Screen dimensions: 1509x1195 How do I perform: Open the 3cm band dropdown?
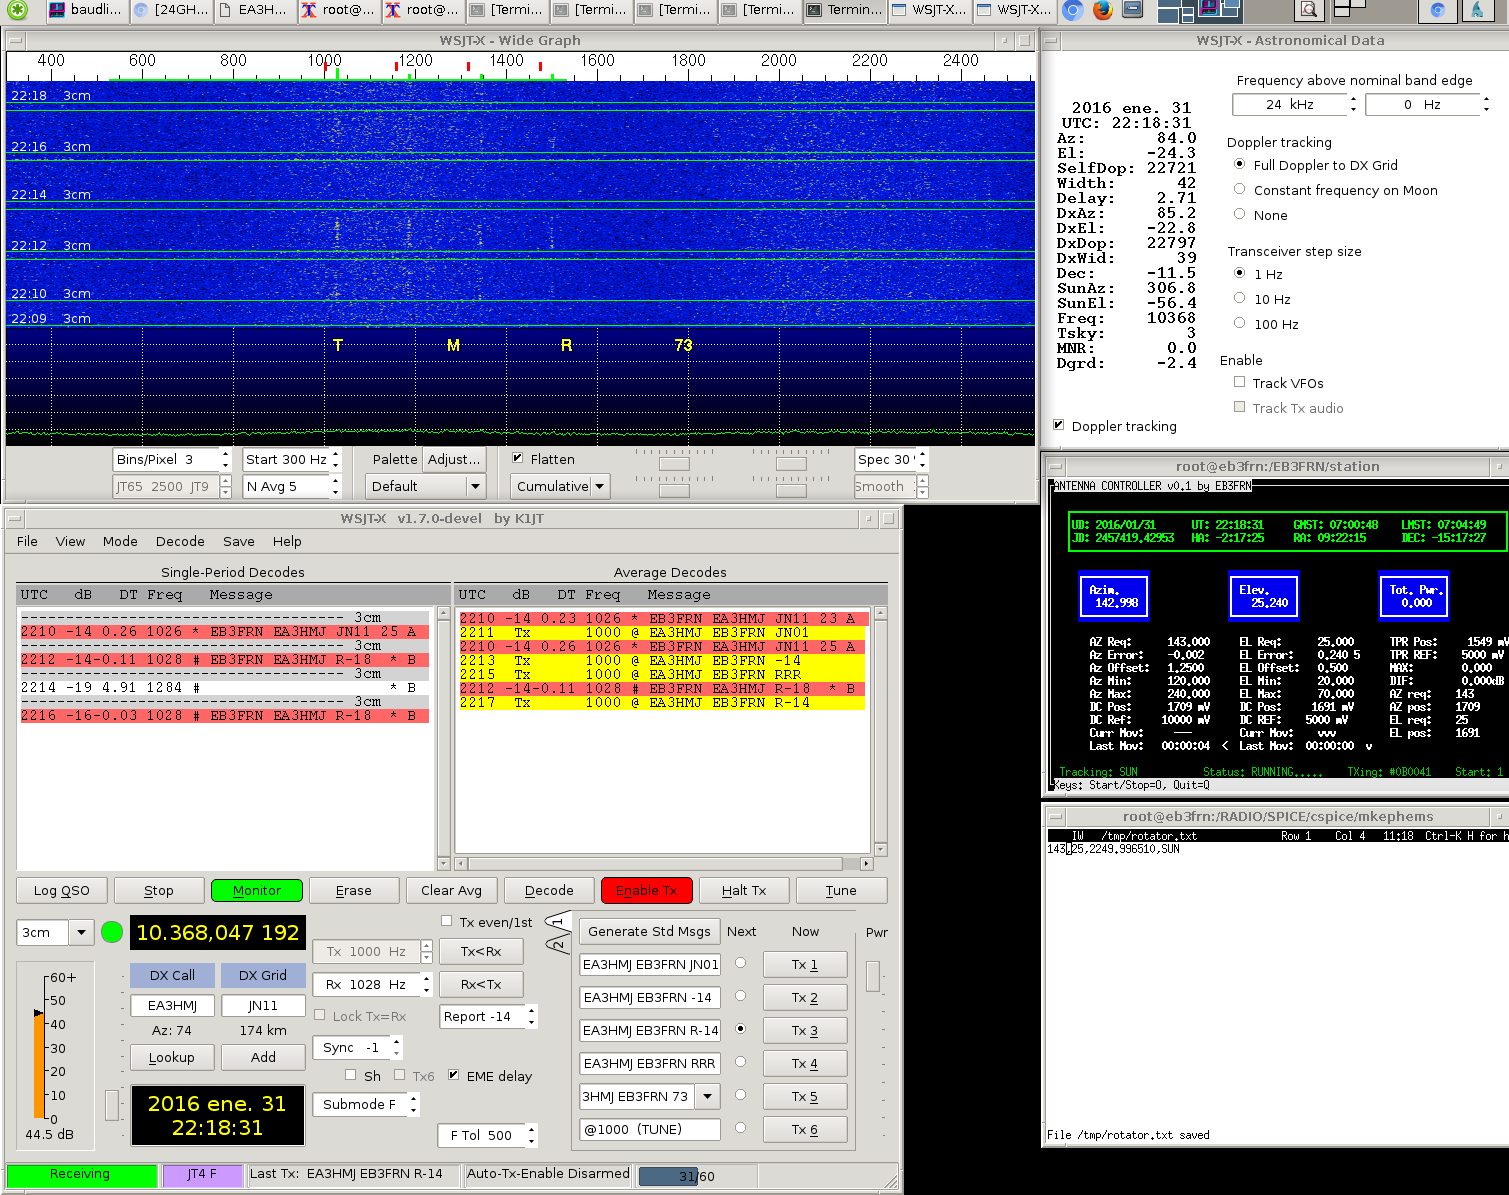[81, 932]
